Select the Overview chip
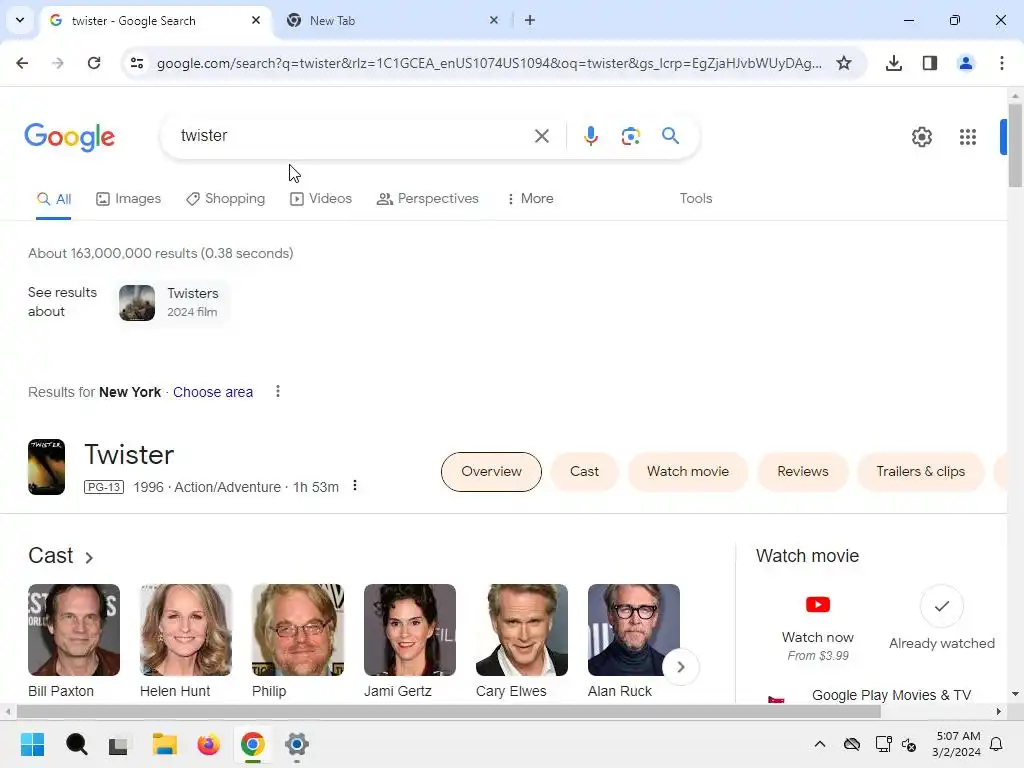 click(491, 472)
